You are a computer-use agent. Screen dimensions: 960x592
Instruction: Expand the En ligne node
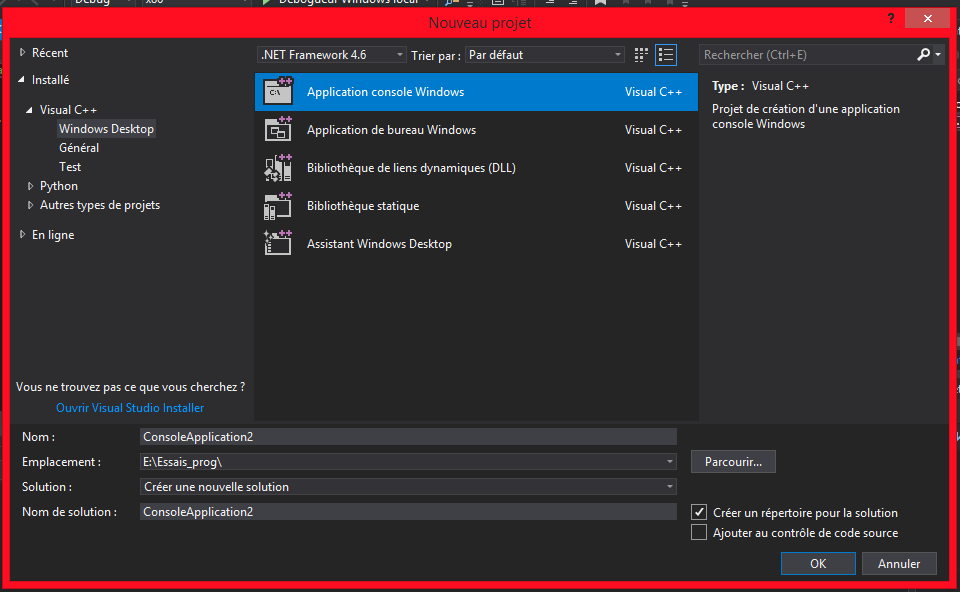click(23, 234)
